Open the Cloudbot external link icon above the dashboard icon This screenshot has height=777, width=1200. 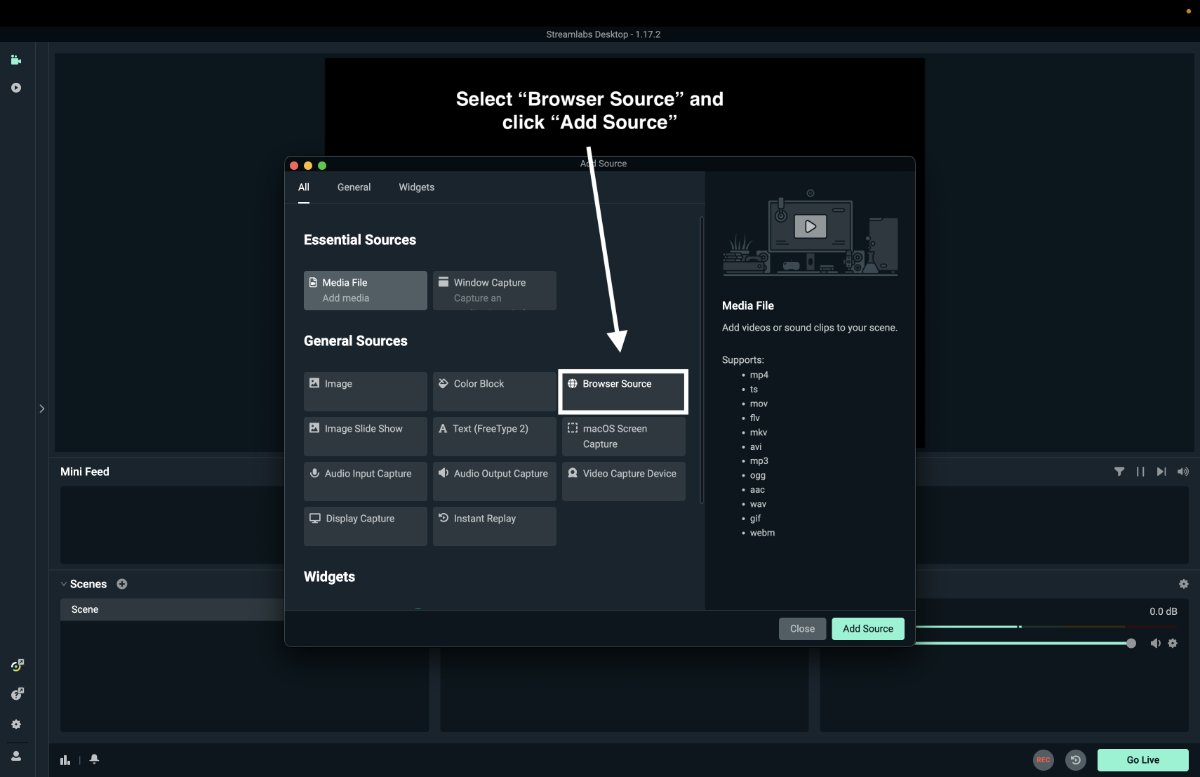(x=17, y=665)
